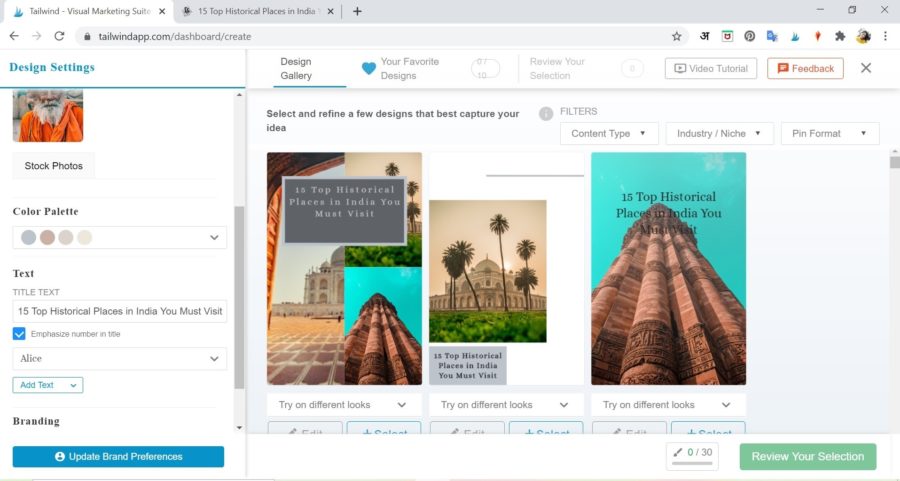Click the Title Text input field
Image resolution: width=900 pixels, height=481 pixels.
pyautogui.click(x=119, y=311)
